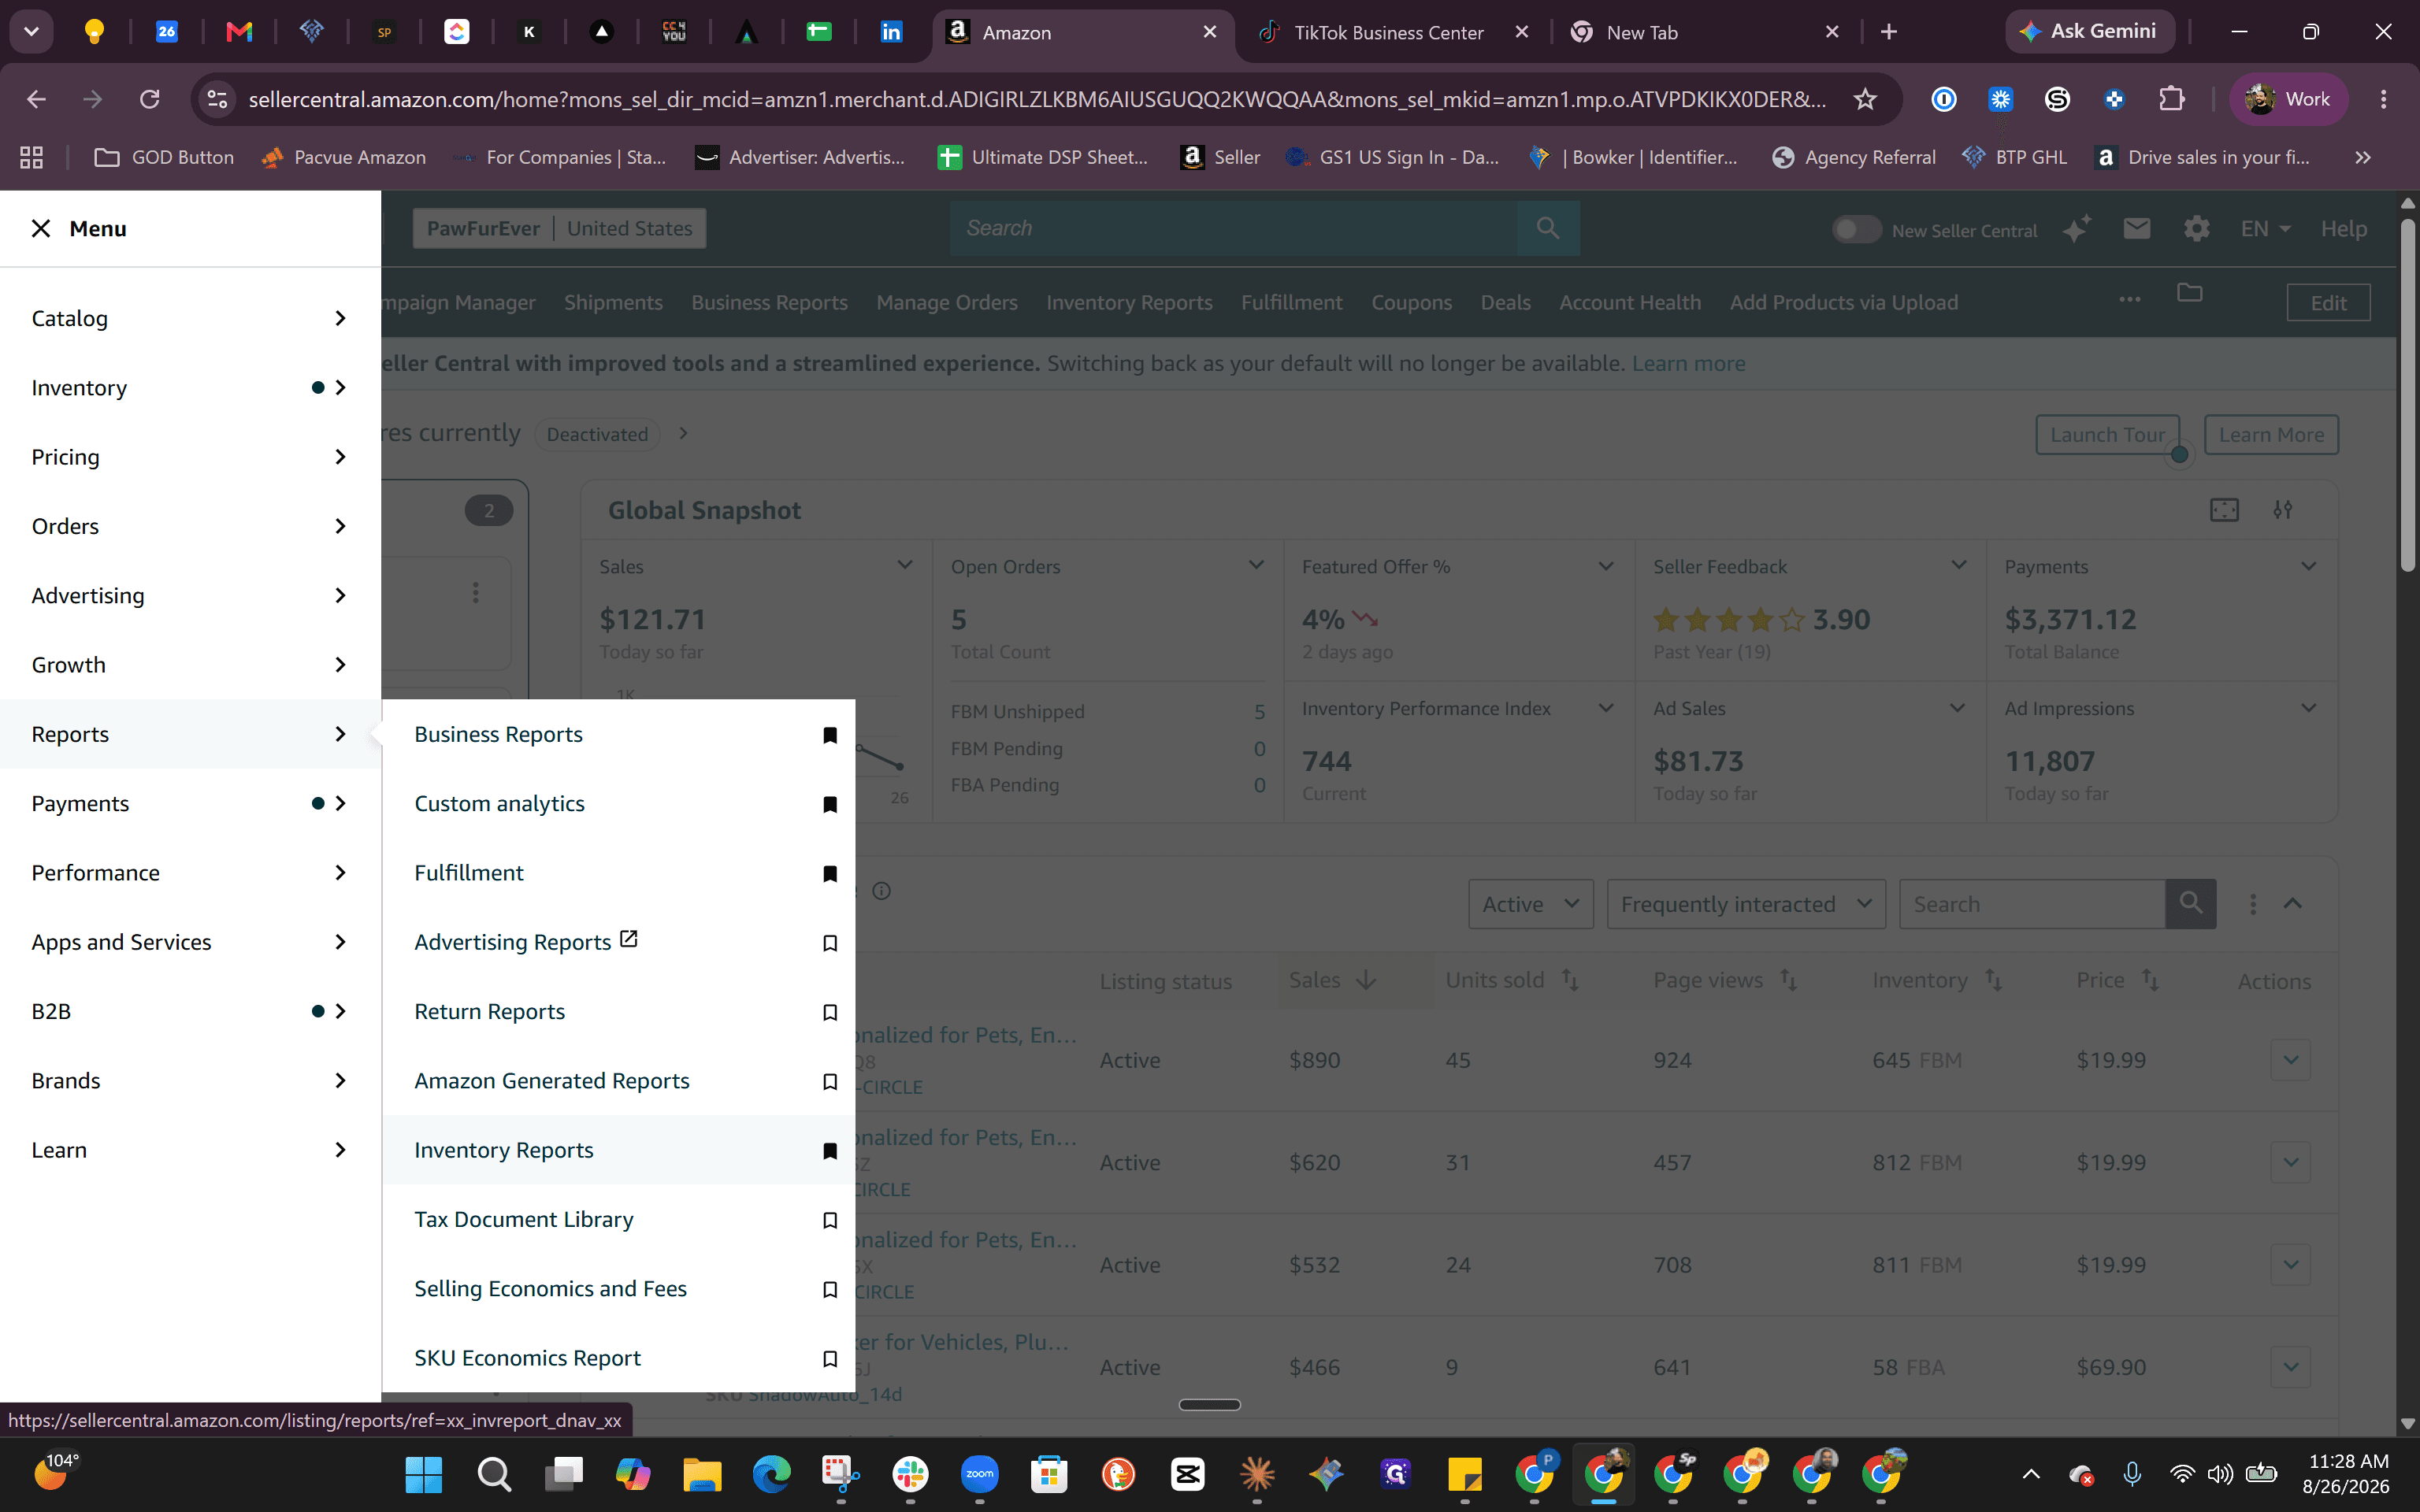Open Global Snapshot customize sliders icon
Screen dimensions: 2420x1512
point(2283,510)
